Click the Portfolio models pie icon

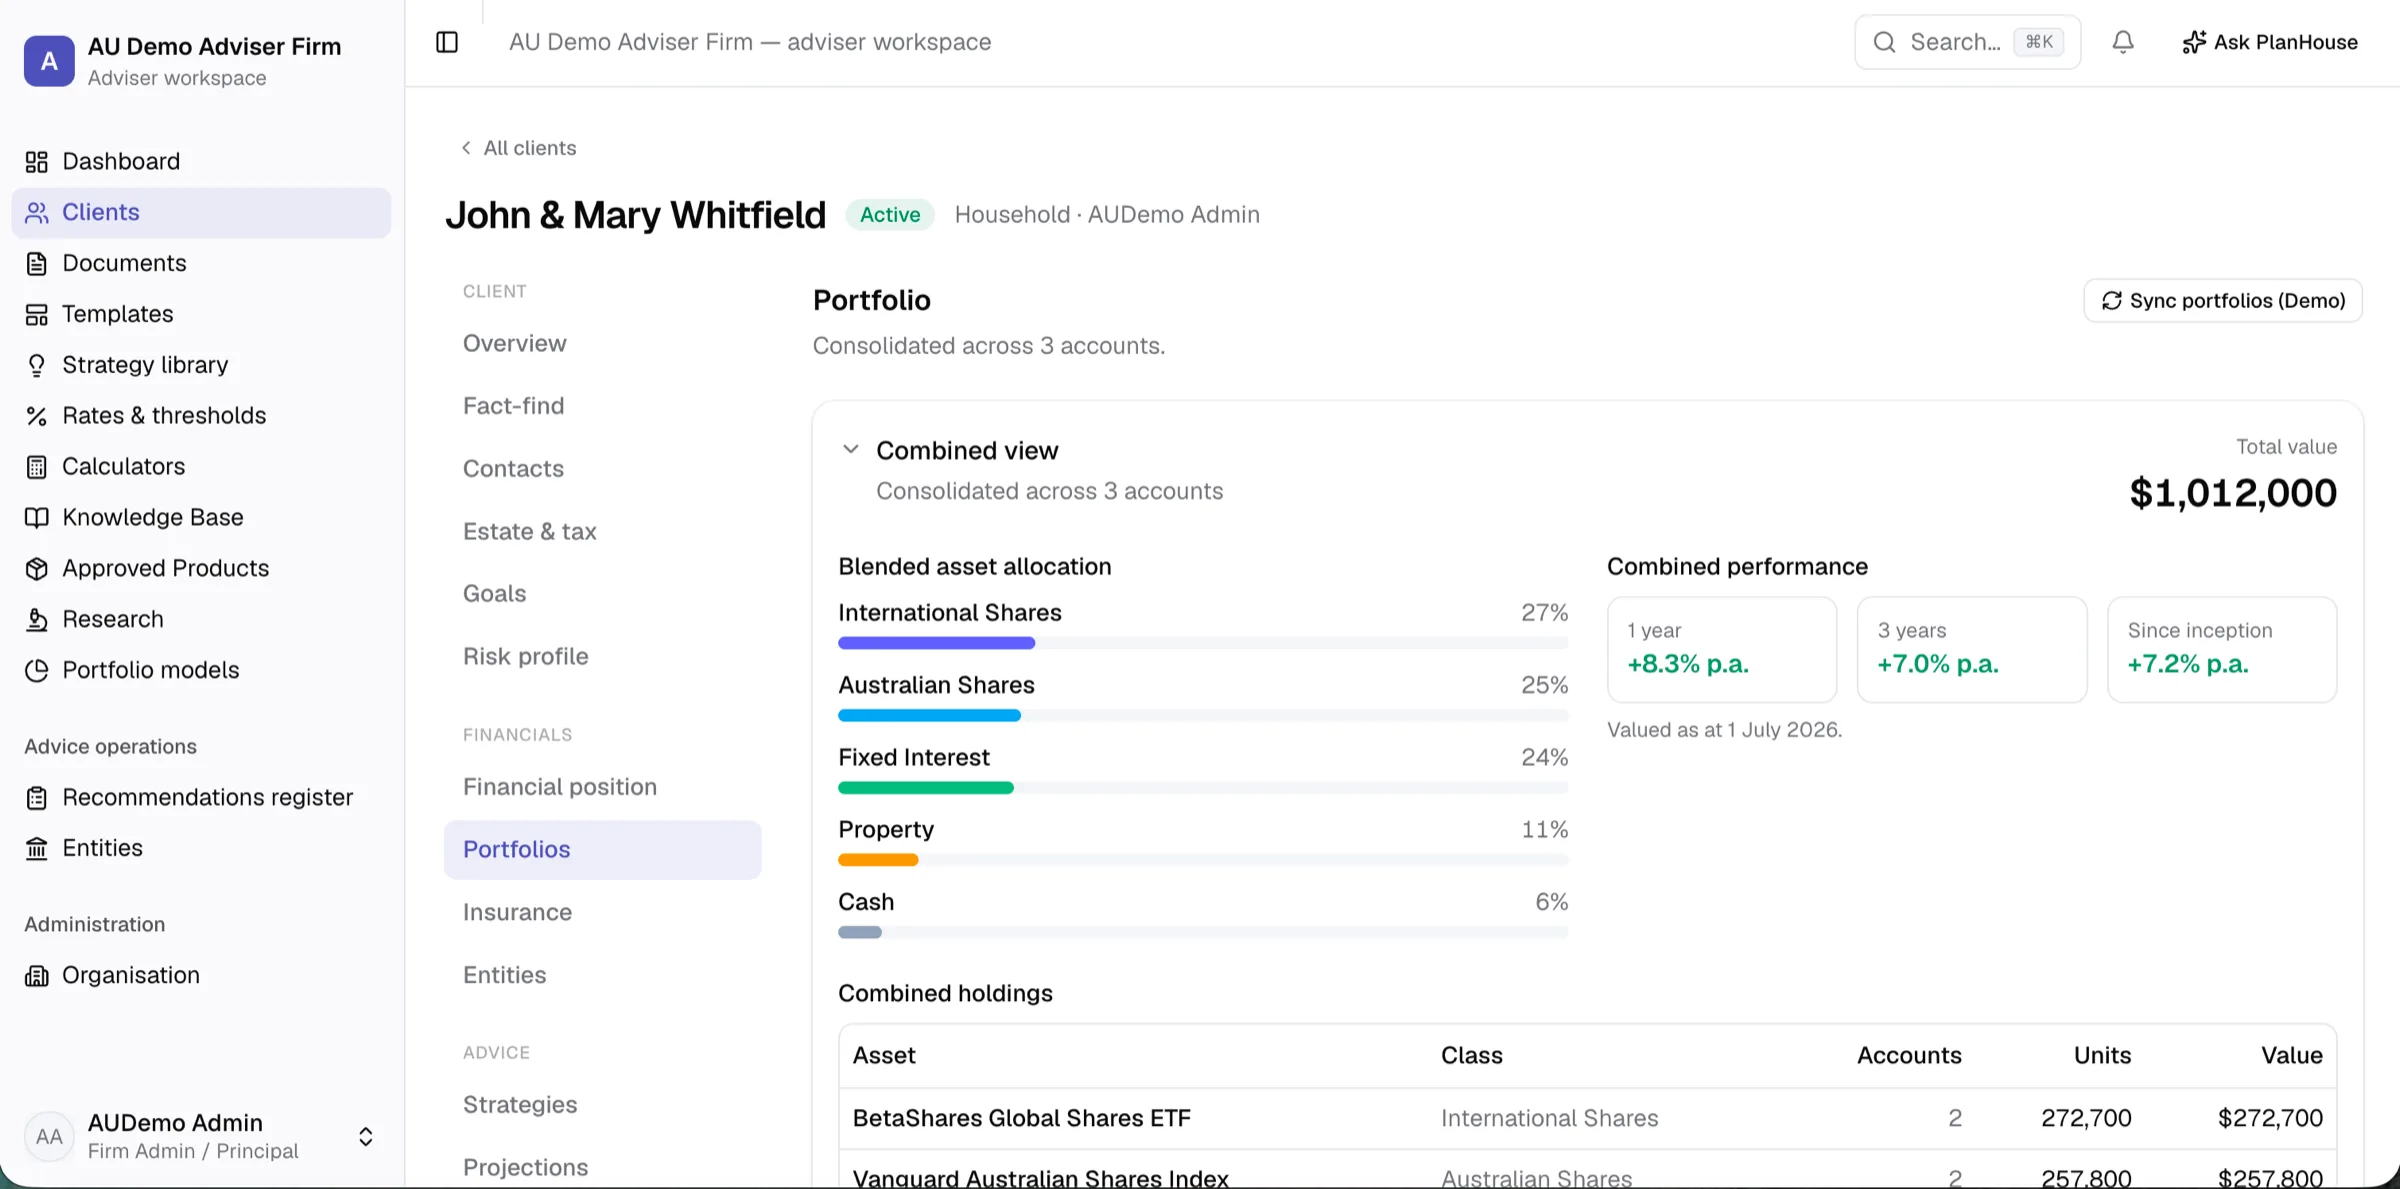click(37, 670)
